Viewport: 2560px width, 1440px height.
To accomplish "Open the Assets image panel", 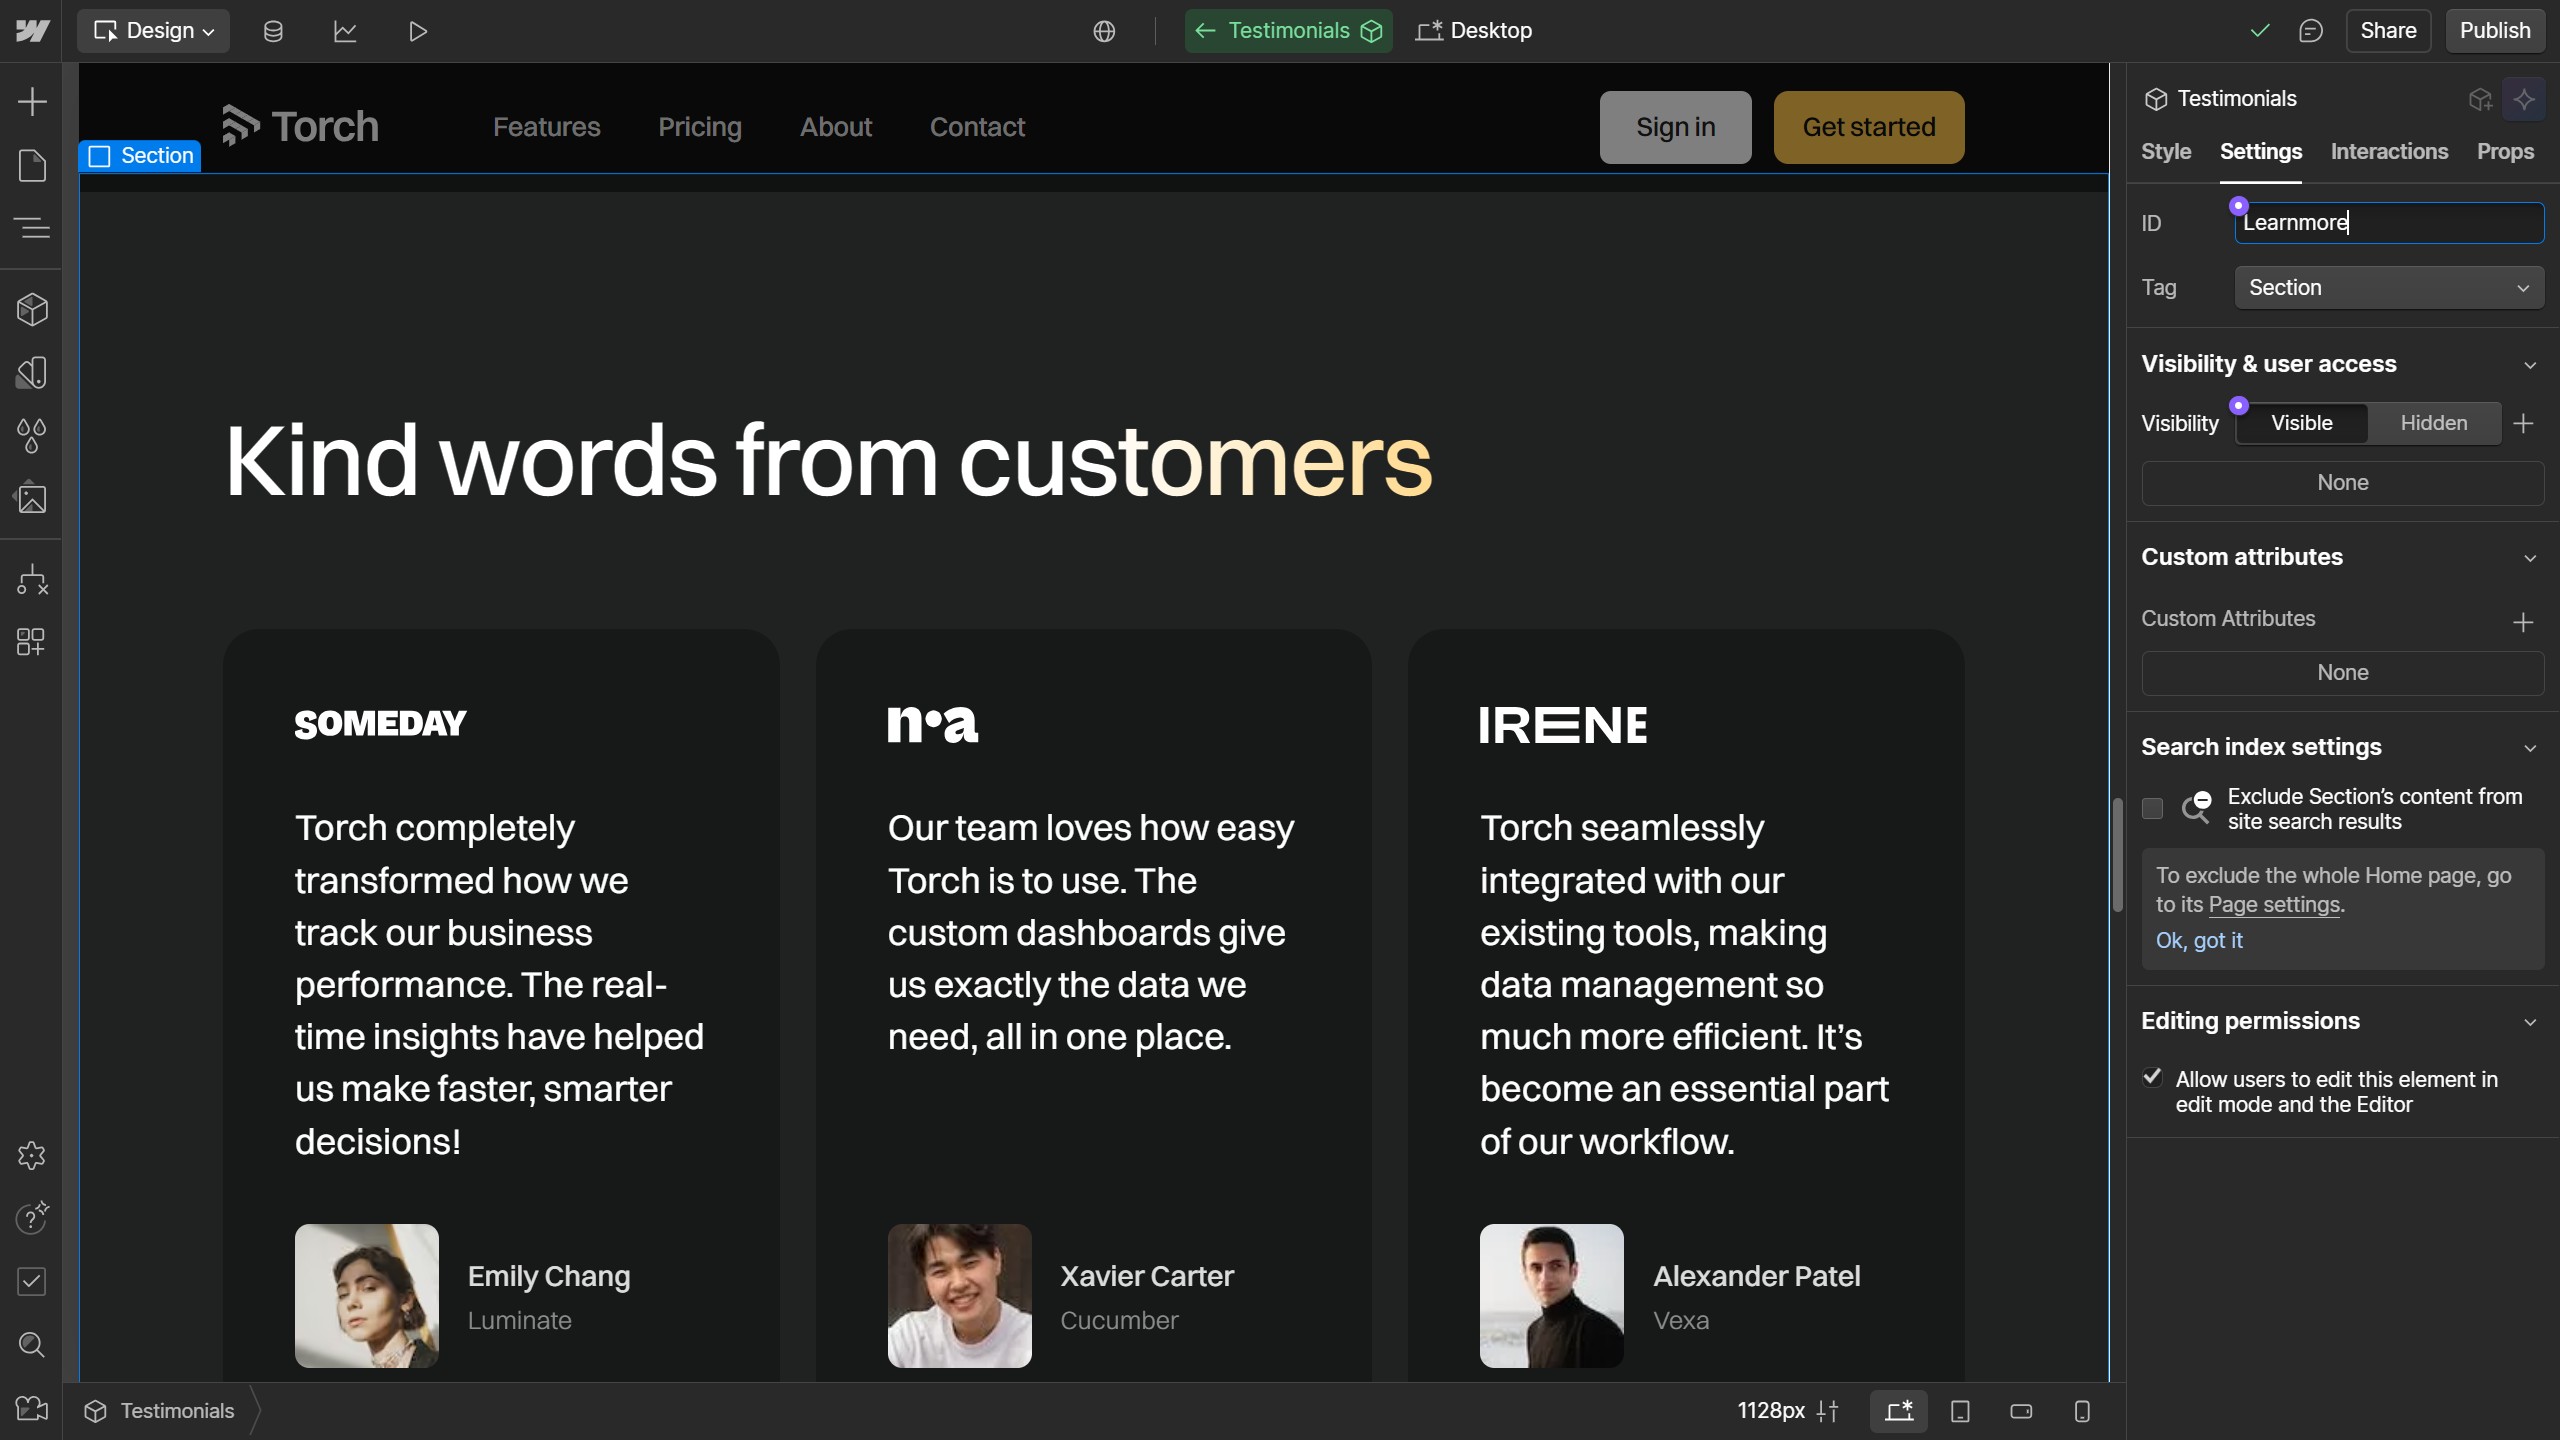I will [32, 498].
